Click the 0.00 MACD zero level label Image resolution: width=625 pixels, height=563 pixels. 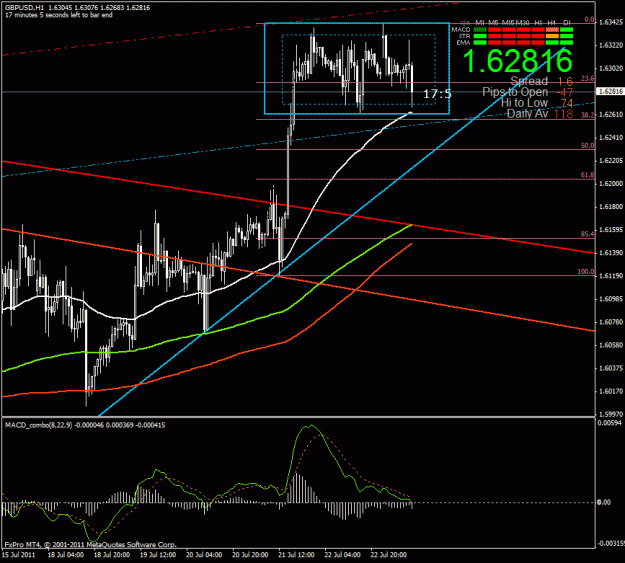[604, 502]
